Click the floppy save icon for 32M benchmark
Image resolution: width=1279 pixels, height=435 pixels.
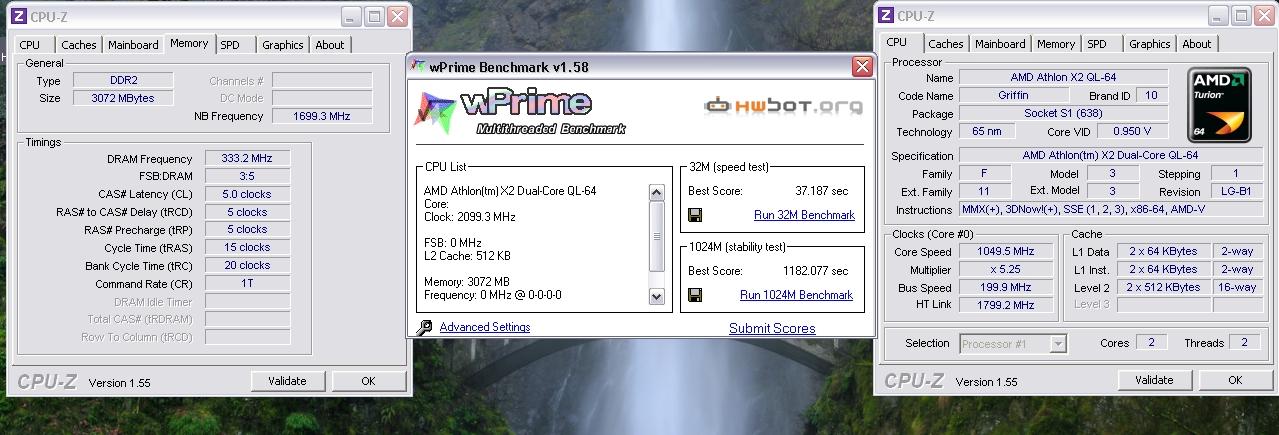click(695, 215)
